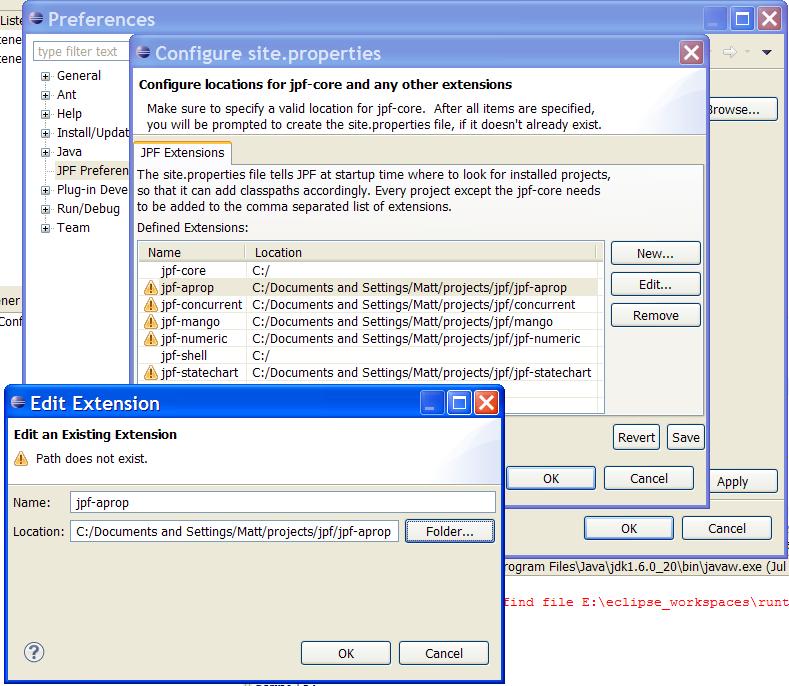
Task: Click the help question mark icon
Action: click(34, 653)
